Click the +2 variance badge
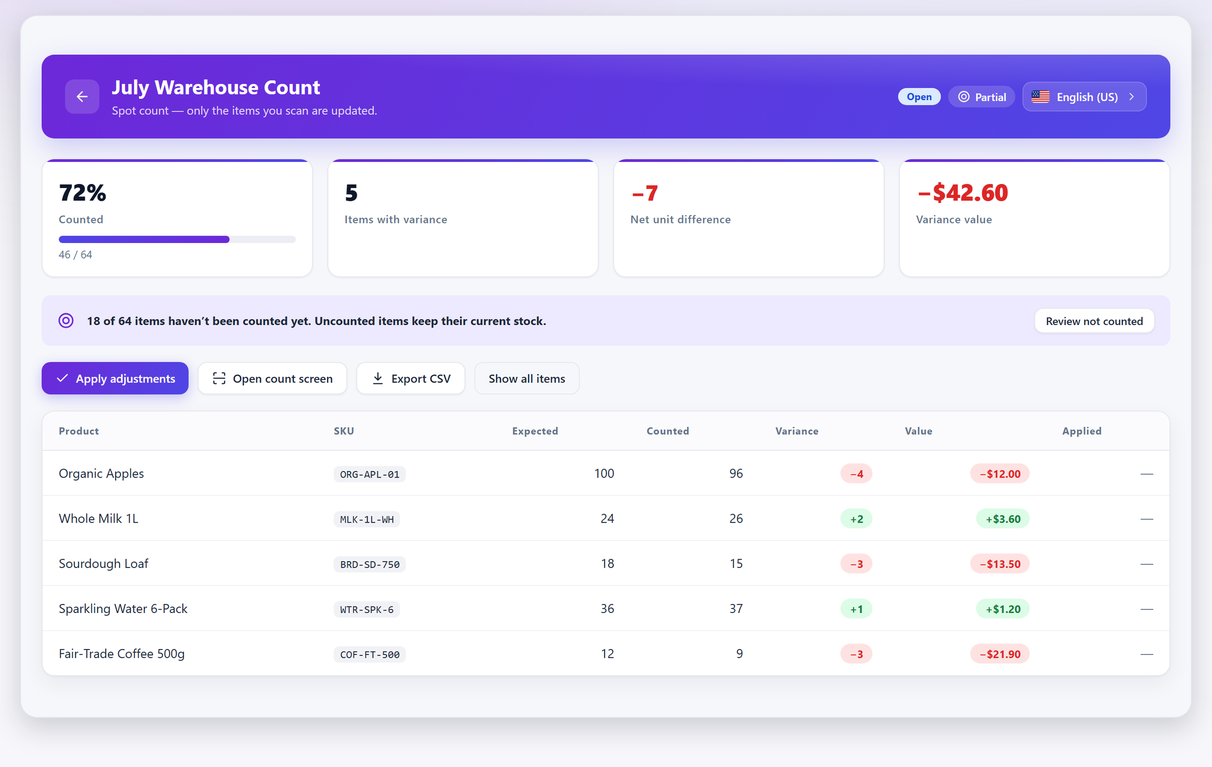Image resolution: width=1212 pixels, height=767 pixels. pyautogui.click(x=856, y=519)
